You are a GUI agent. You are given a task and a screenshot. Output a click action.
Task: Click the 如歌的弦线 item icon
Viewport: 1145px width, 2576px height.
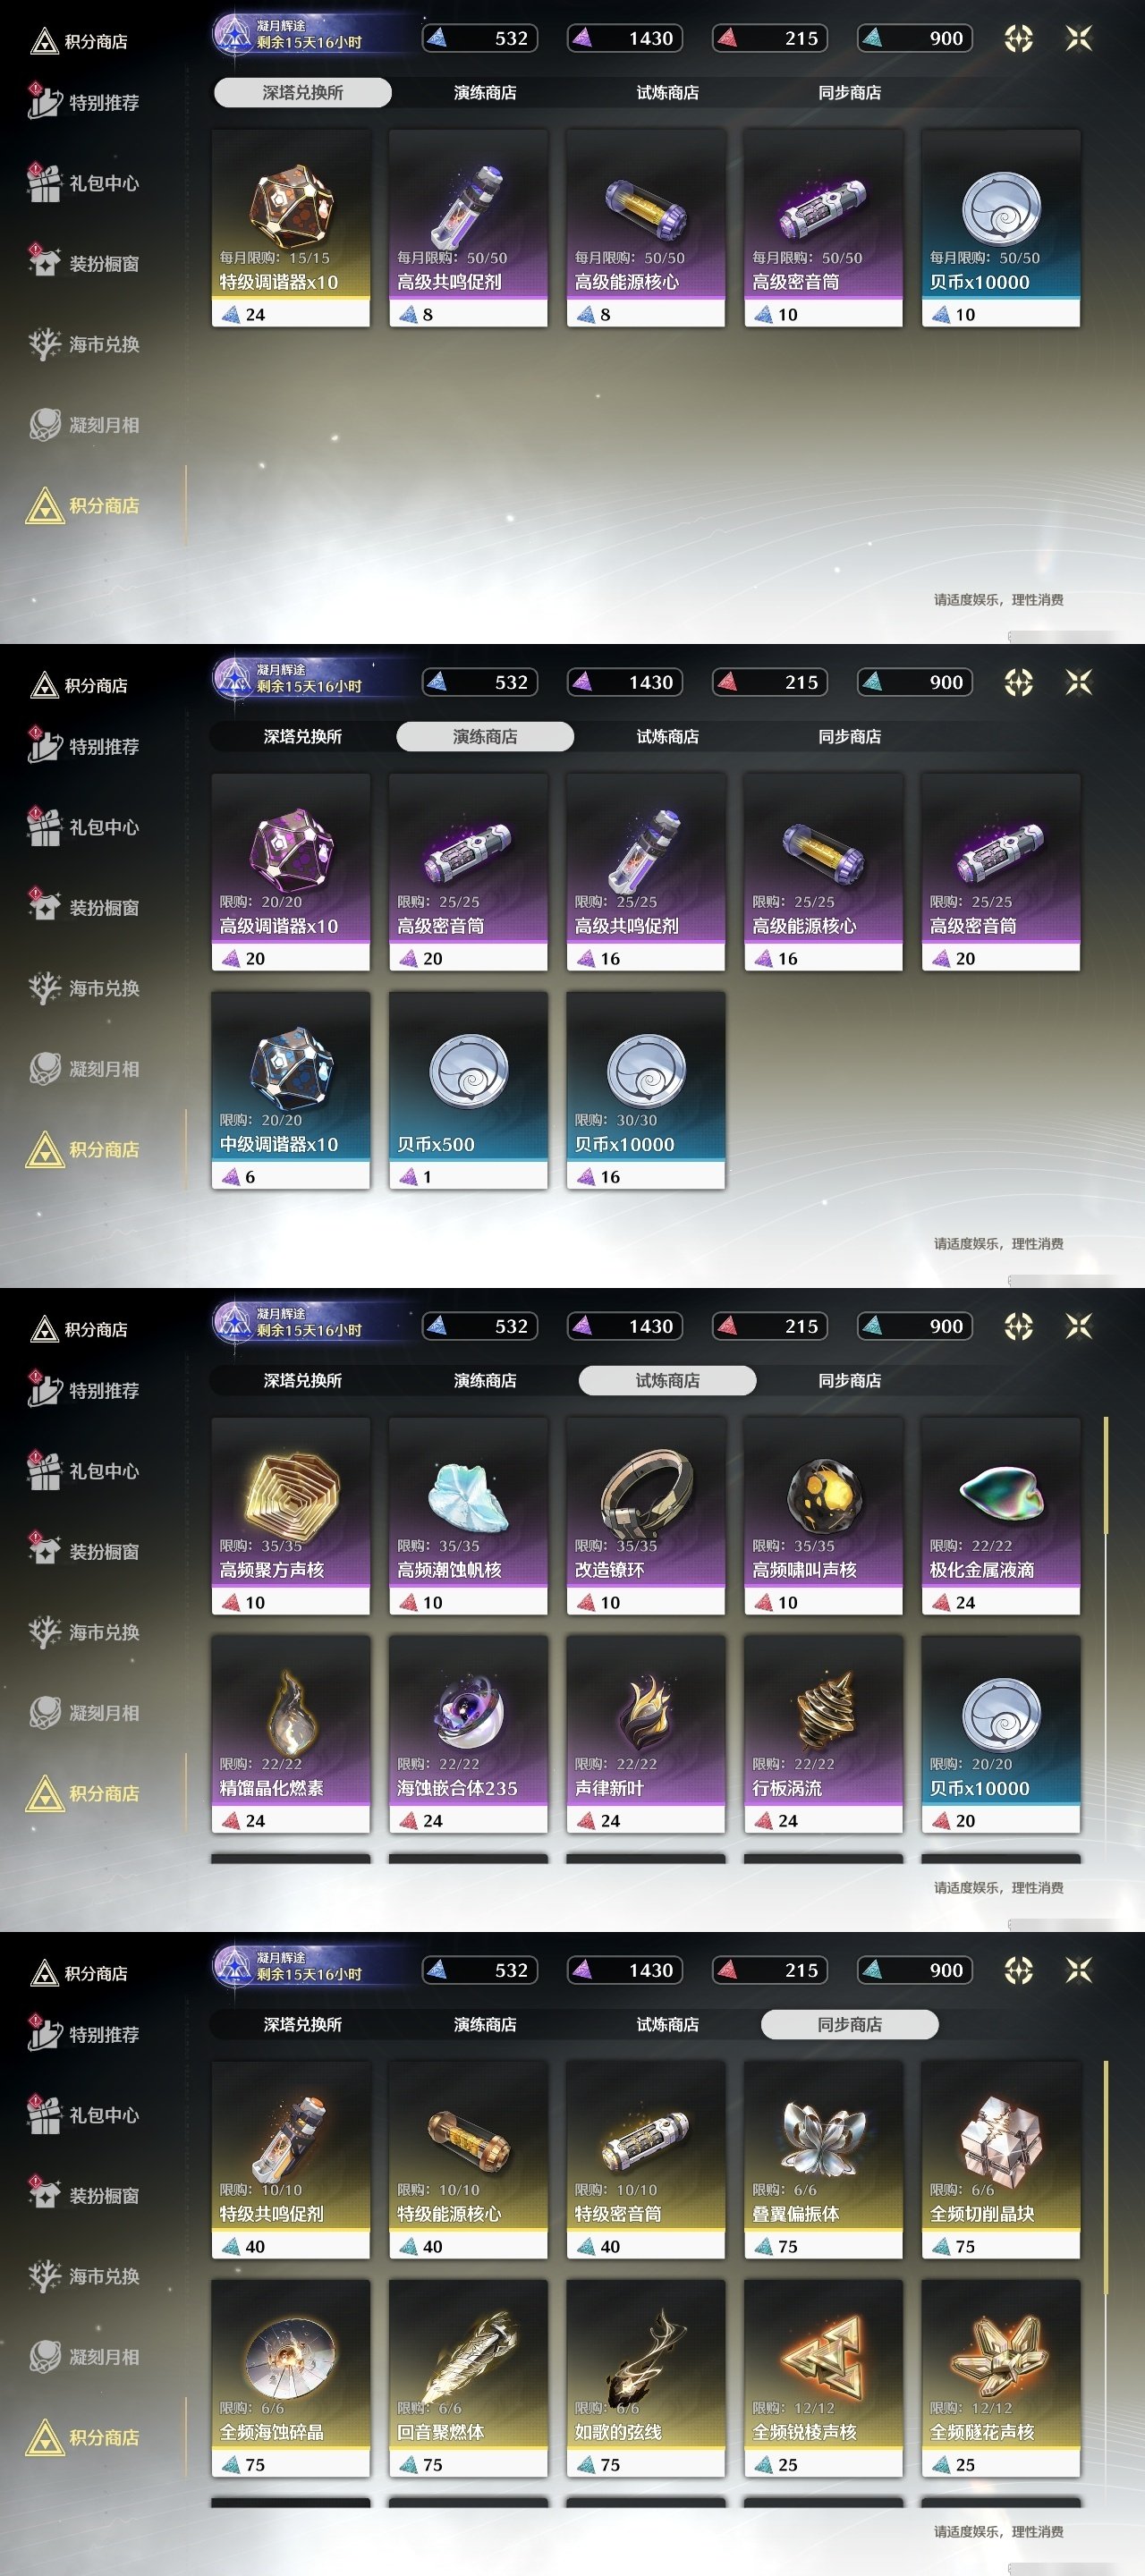646,2355
